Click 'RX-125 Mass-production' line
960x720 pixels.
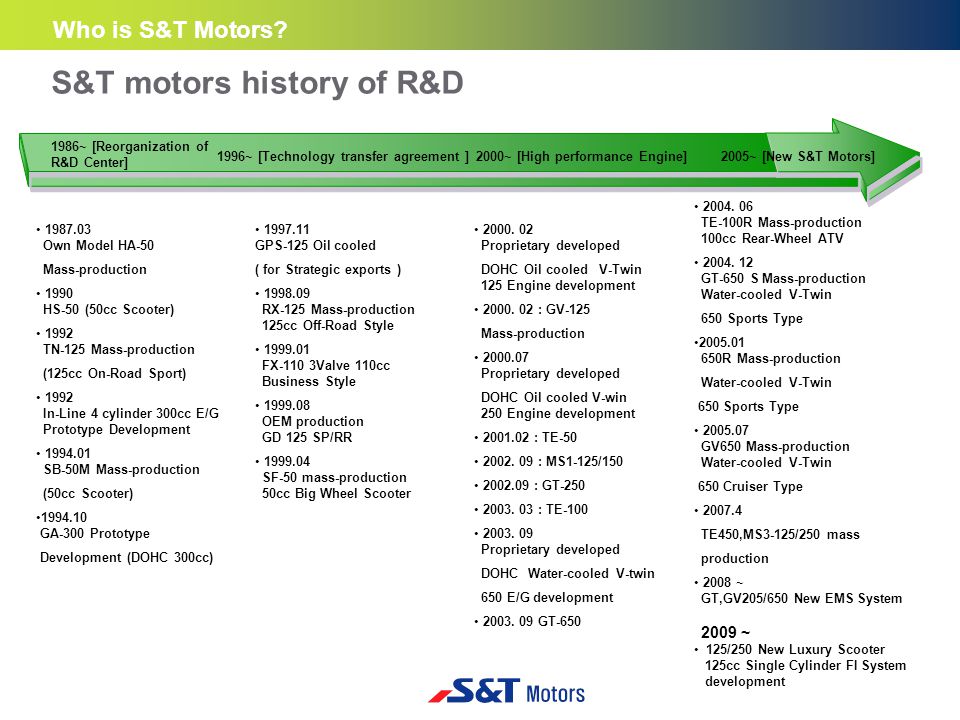click(x=338, y=310)
